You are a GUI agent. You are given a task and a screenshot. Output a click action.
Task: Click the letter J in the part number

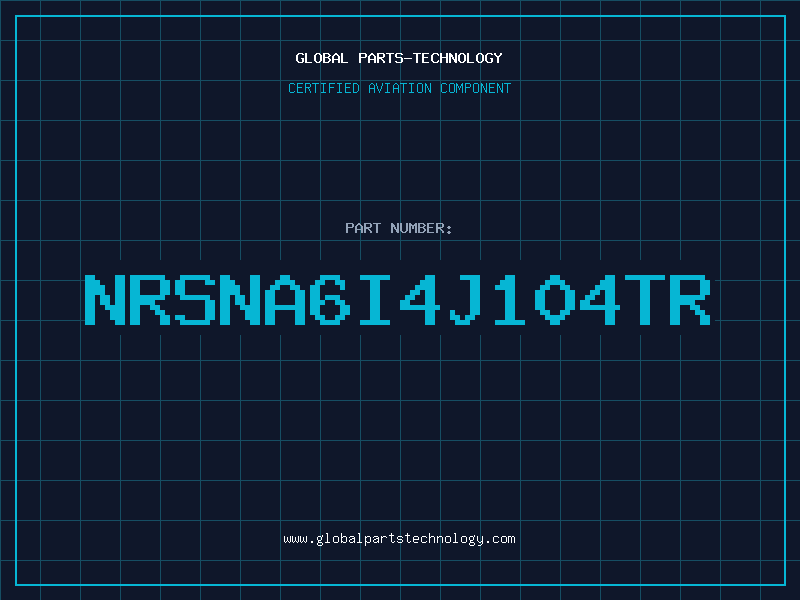(x=464, y=300)
